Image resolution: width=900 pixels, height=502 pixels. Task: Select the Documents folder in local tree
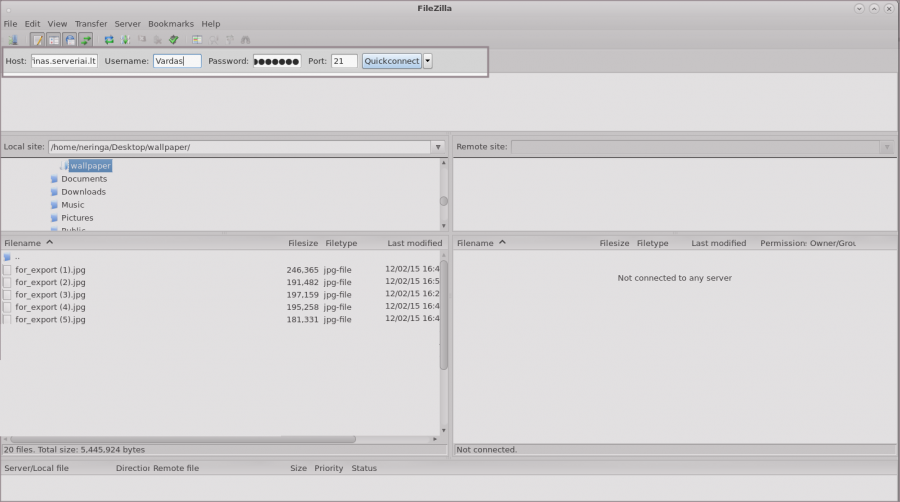[84, 179]
